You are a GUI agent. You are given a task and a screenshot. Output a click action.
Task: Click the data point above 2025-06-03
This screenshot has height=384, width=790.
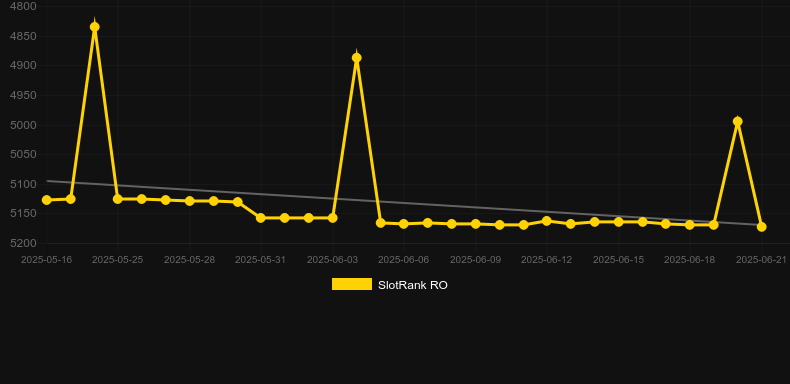(x=333, y=218)
